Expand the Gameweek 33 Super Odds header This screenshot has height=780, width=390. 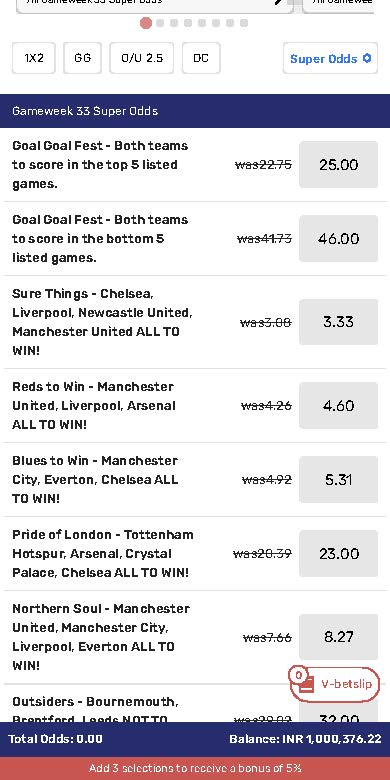point(195,110)
